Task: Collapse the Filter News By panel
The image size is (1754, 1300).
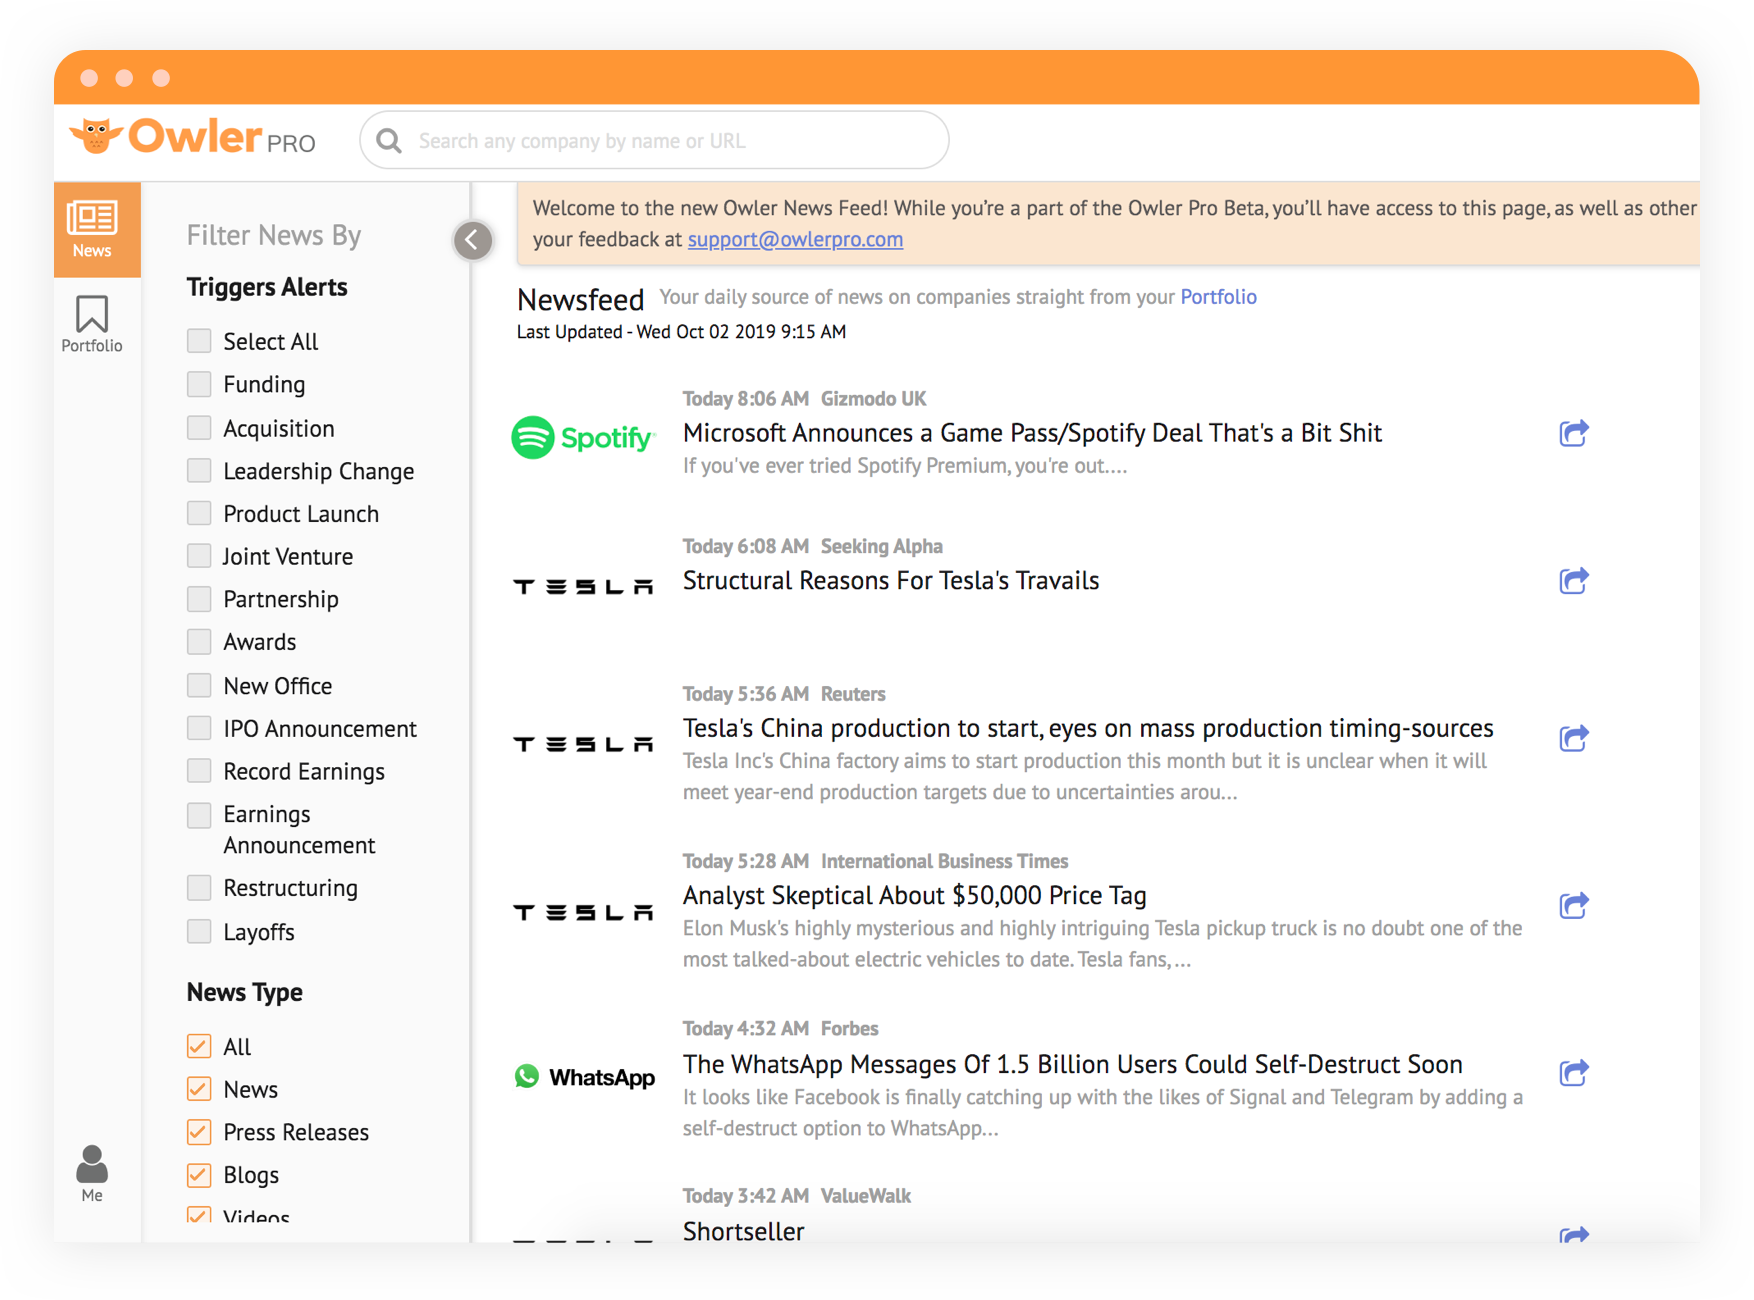Action: (473, 240)
